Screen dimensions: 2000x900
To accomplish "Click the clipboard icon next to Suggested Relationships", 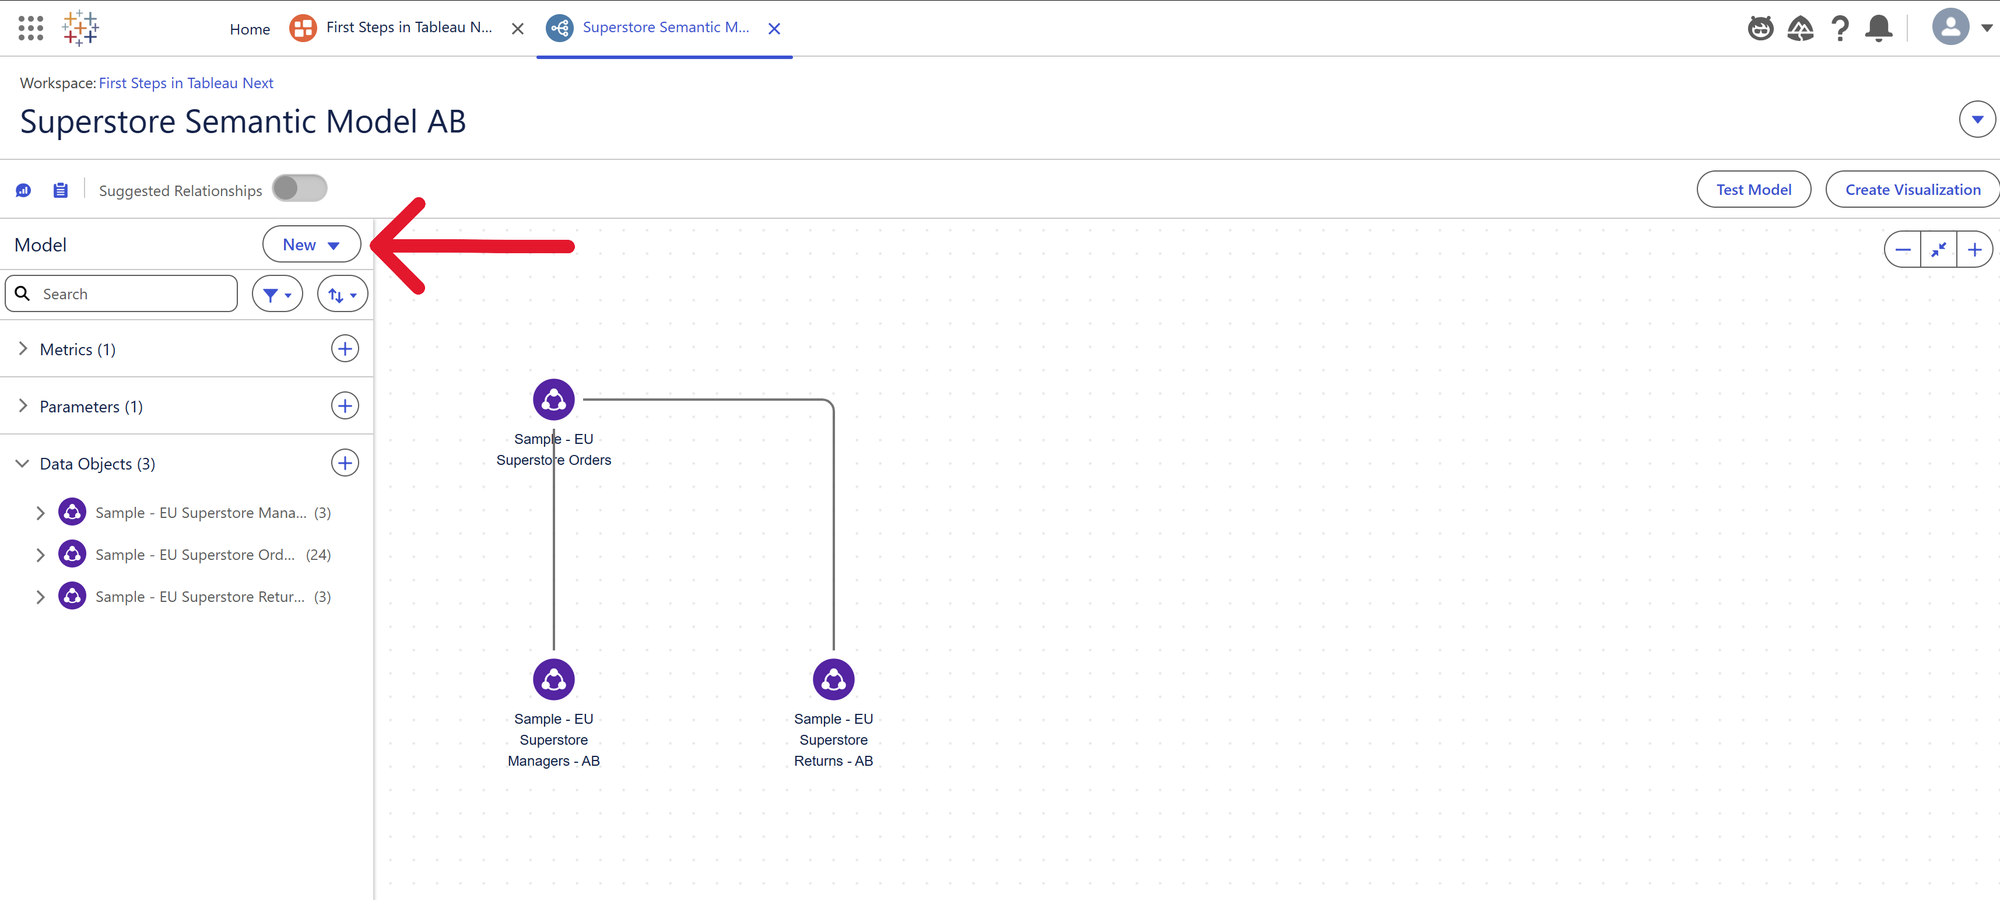I will pos(61,190).
